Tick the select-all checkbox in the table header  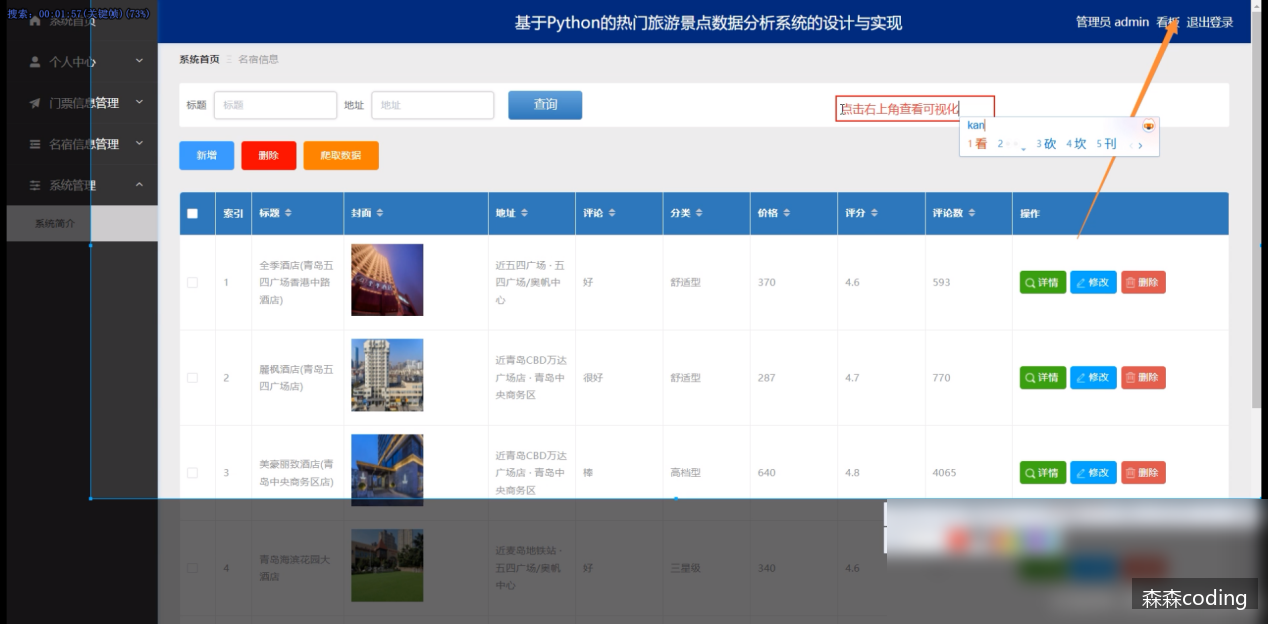193,213
